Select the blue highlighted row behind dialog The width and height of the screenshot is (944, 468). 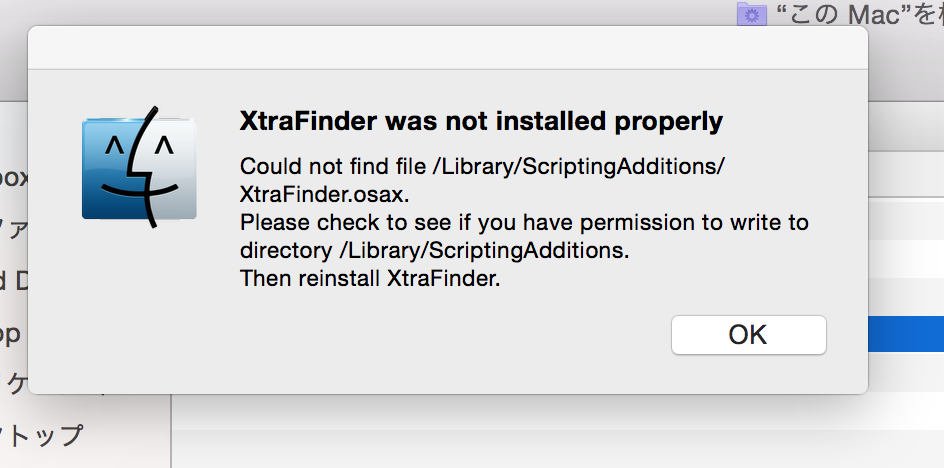point(905,333)
